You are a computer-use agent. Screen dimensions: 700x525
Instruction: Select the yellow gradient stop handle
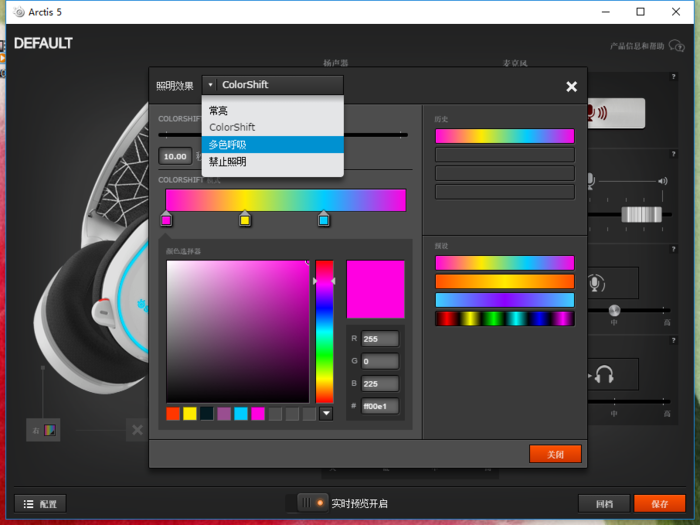(x=245, y=219)
